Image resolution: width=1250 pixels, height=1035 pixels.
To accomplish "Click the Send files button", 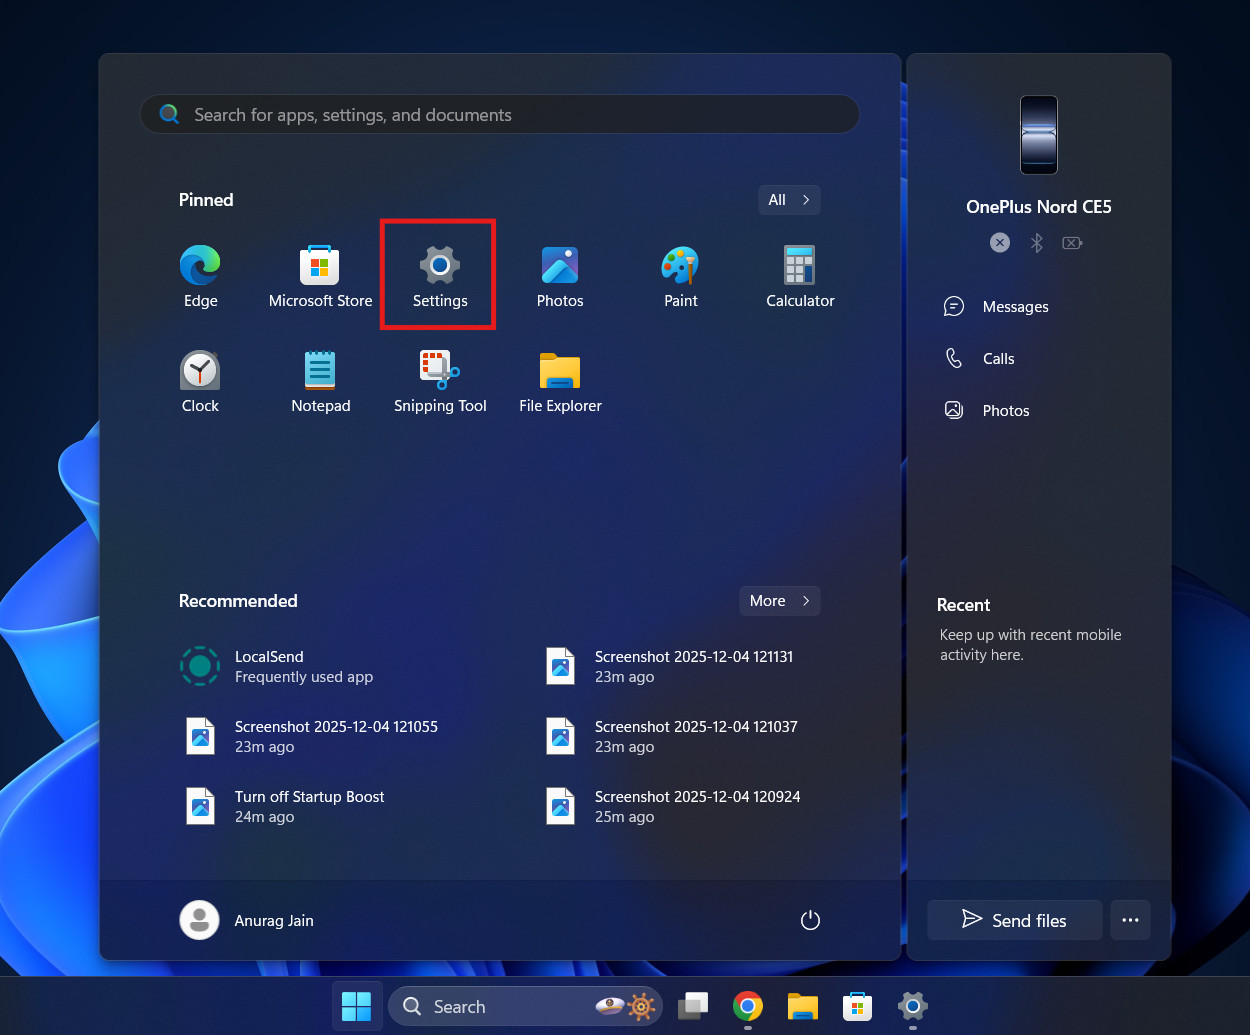I will (x=1014, y=920).
